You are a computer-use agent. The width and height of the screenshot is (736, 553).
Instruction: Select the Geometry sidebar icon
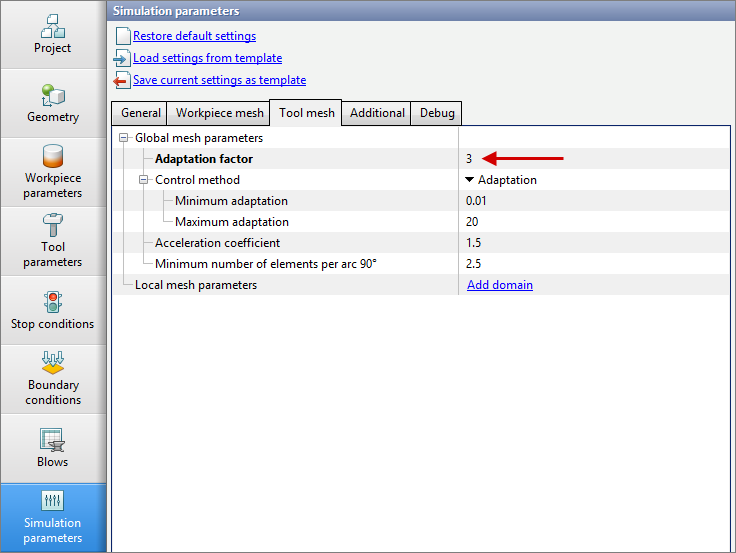[53, 95]
